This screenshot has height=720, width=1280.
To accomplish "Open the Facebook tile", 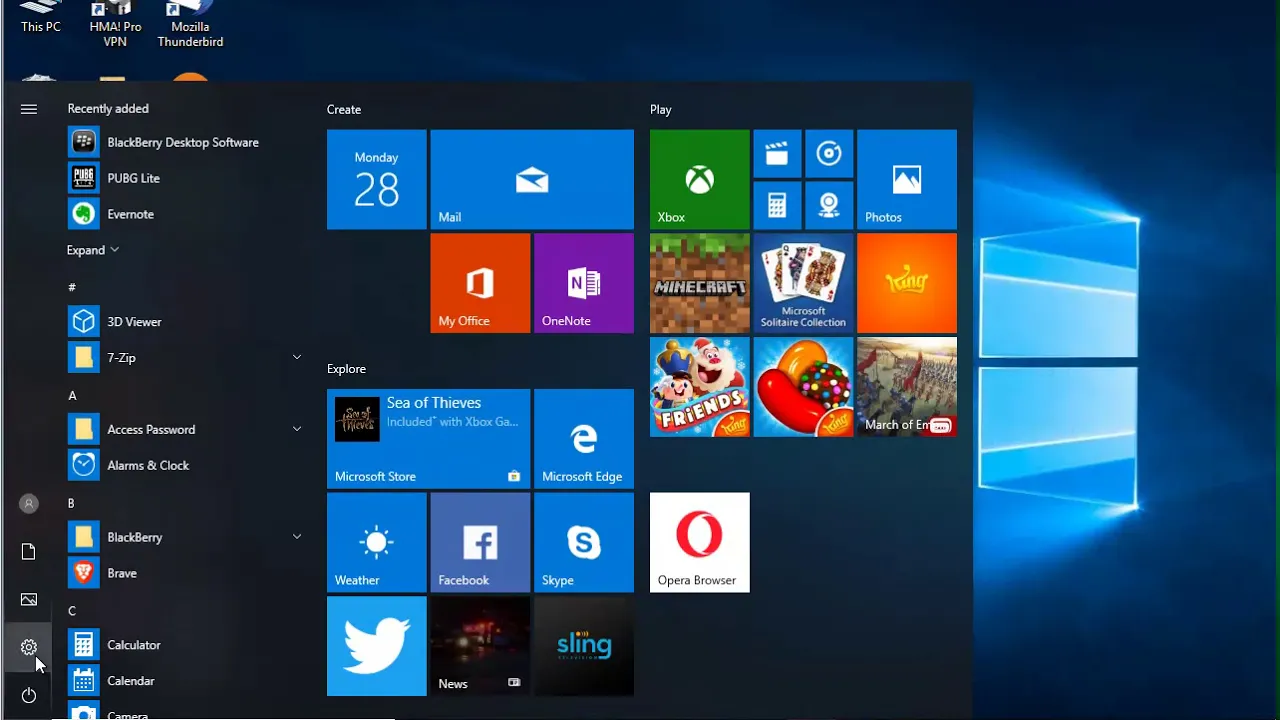I will (x=480, y=543).
